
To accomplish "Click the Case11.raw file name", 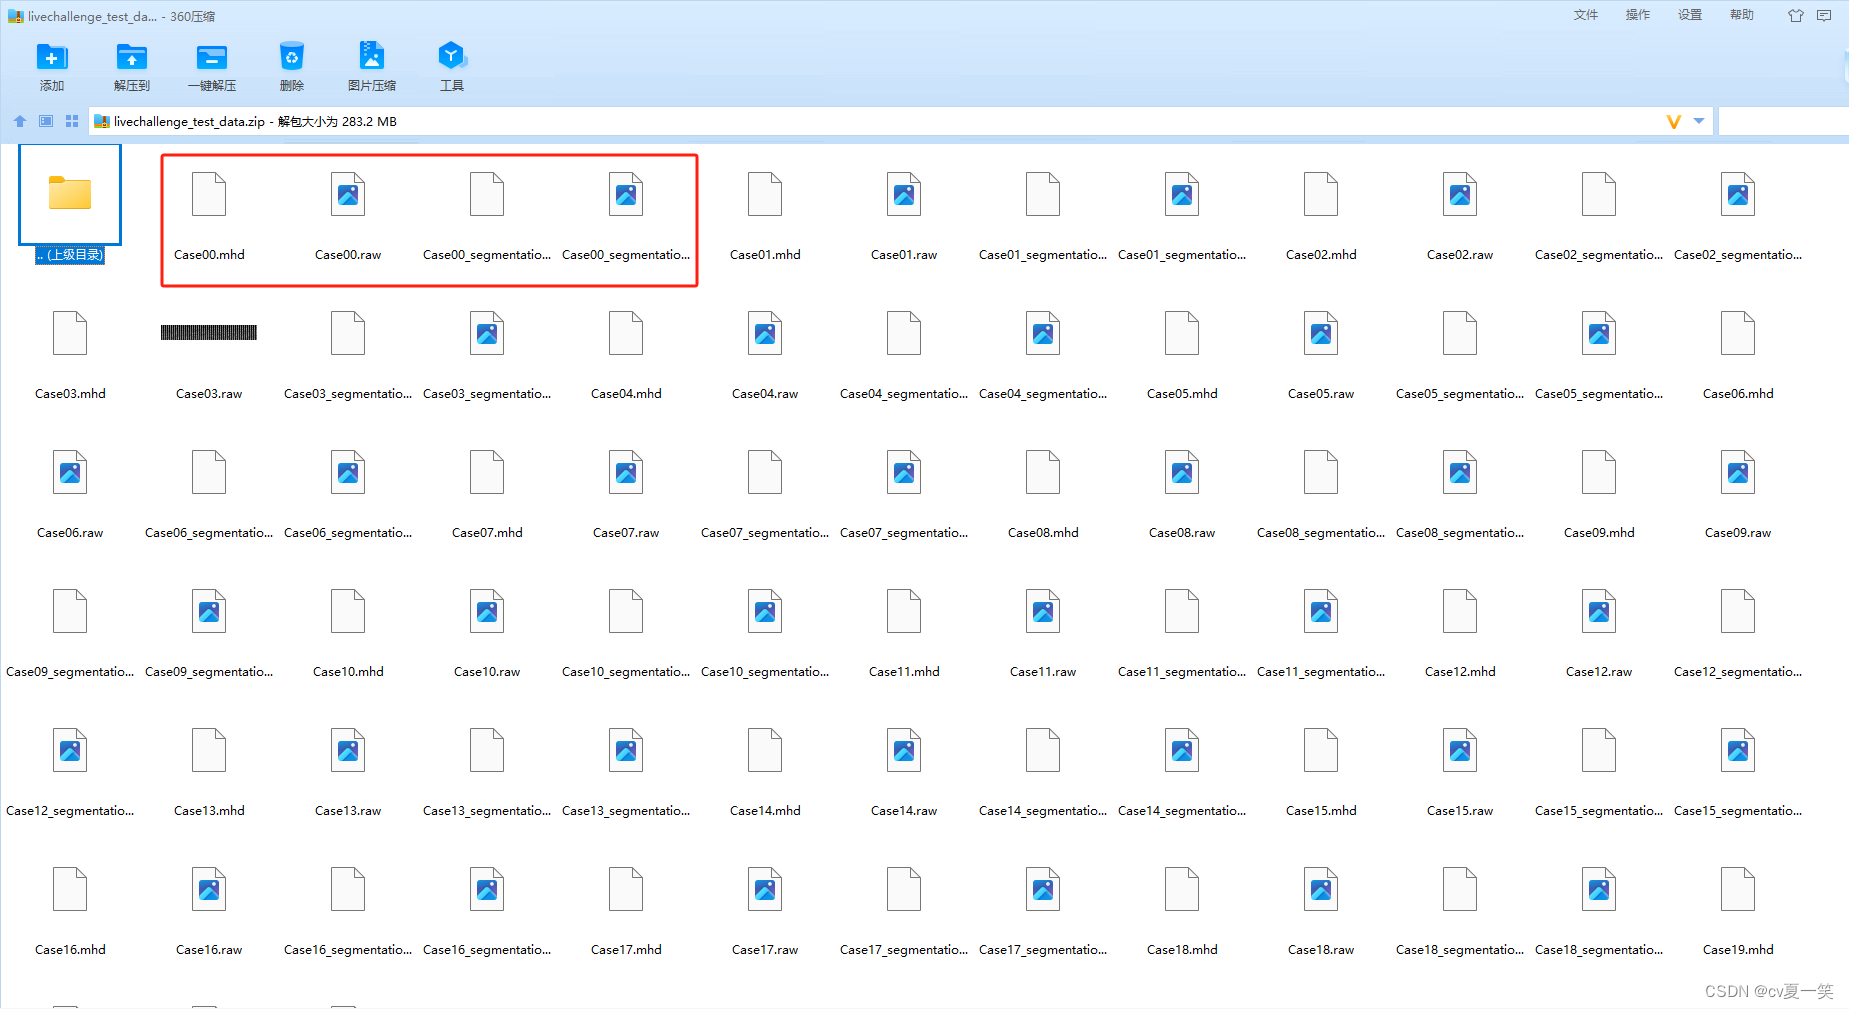I will pyautogui.click(x=1043, y=672).
